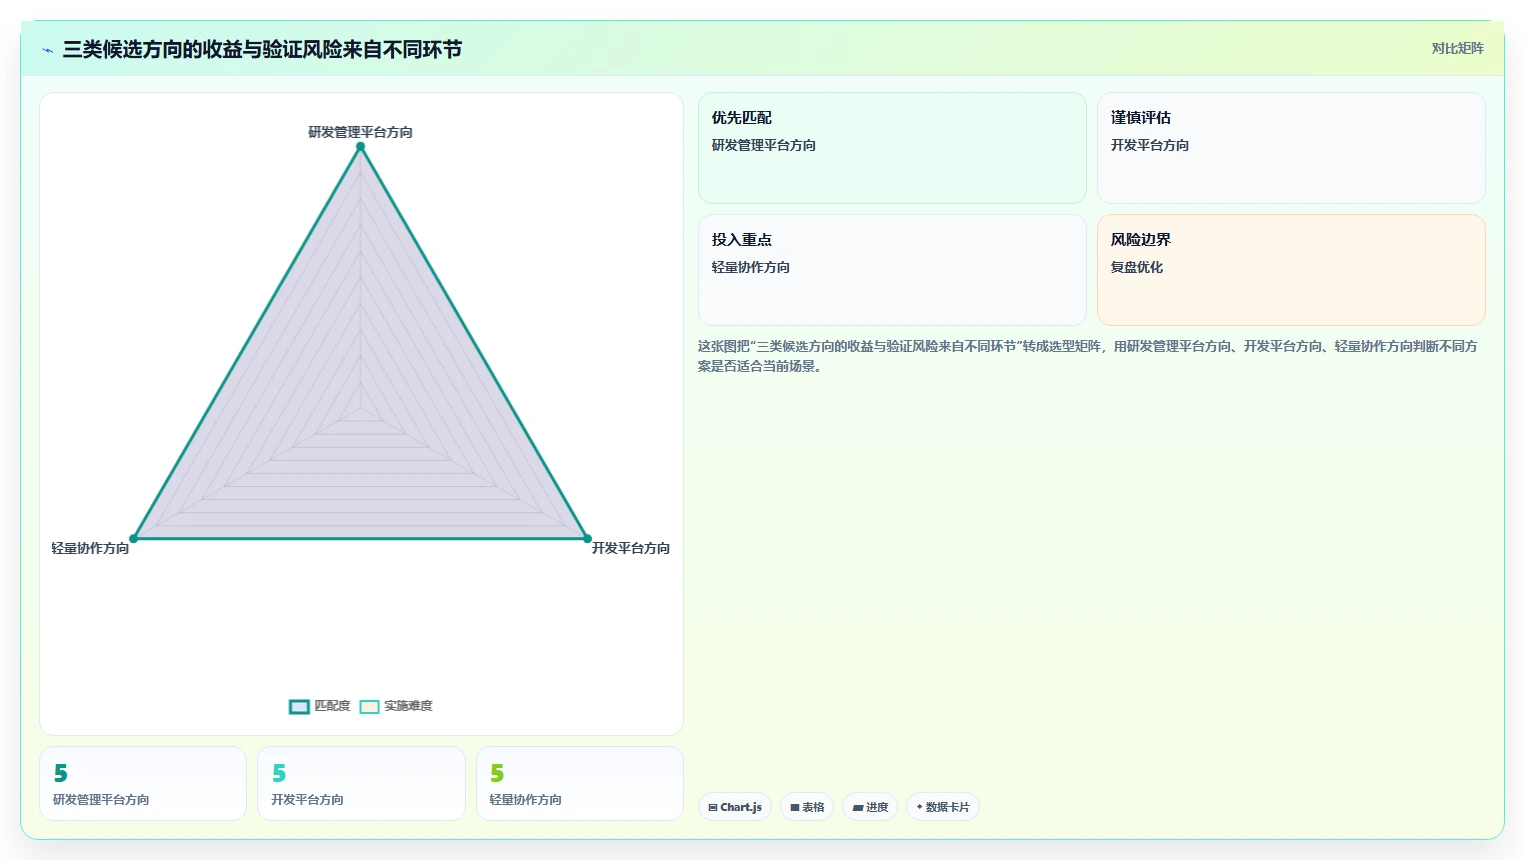Click the 实施难度 legend color box

(x=369, y=707)
